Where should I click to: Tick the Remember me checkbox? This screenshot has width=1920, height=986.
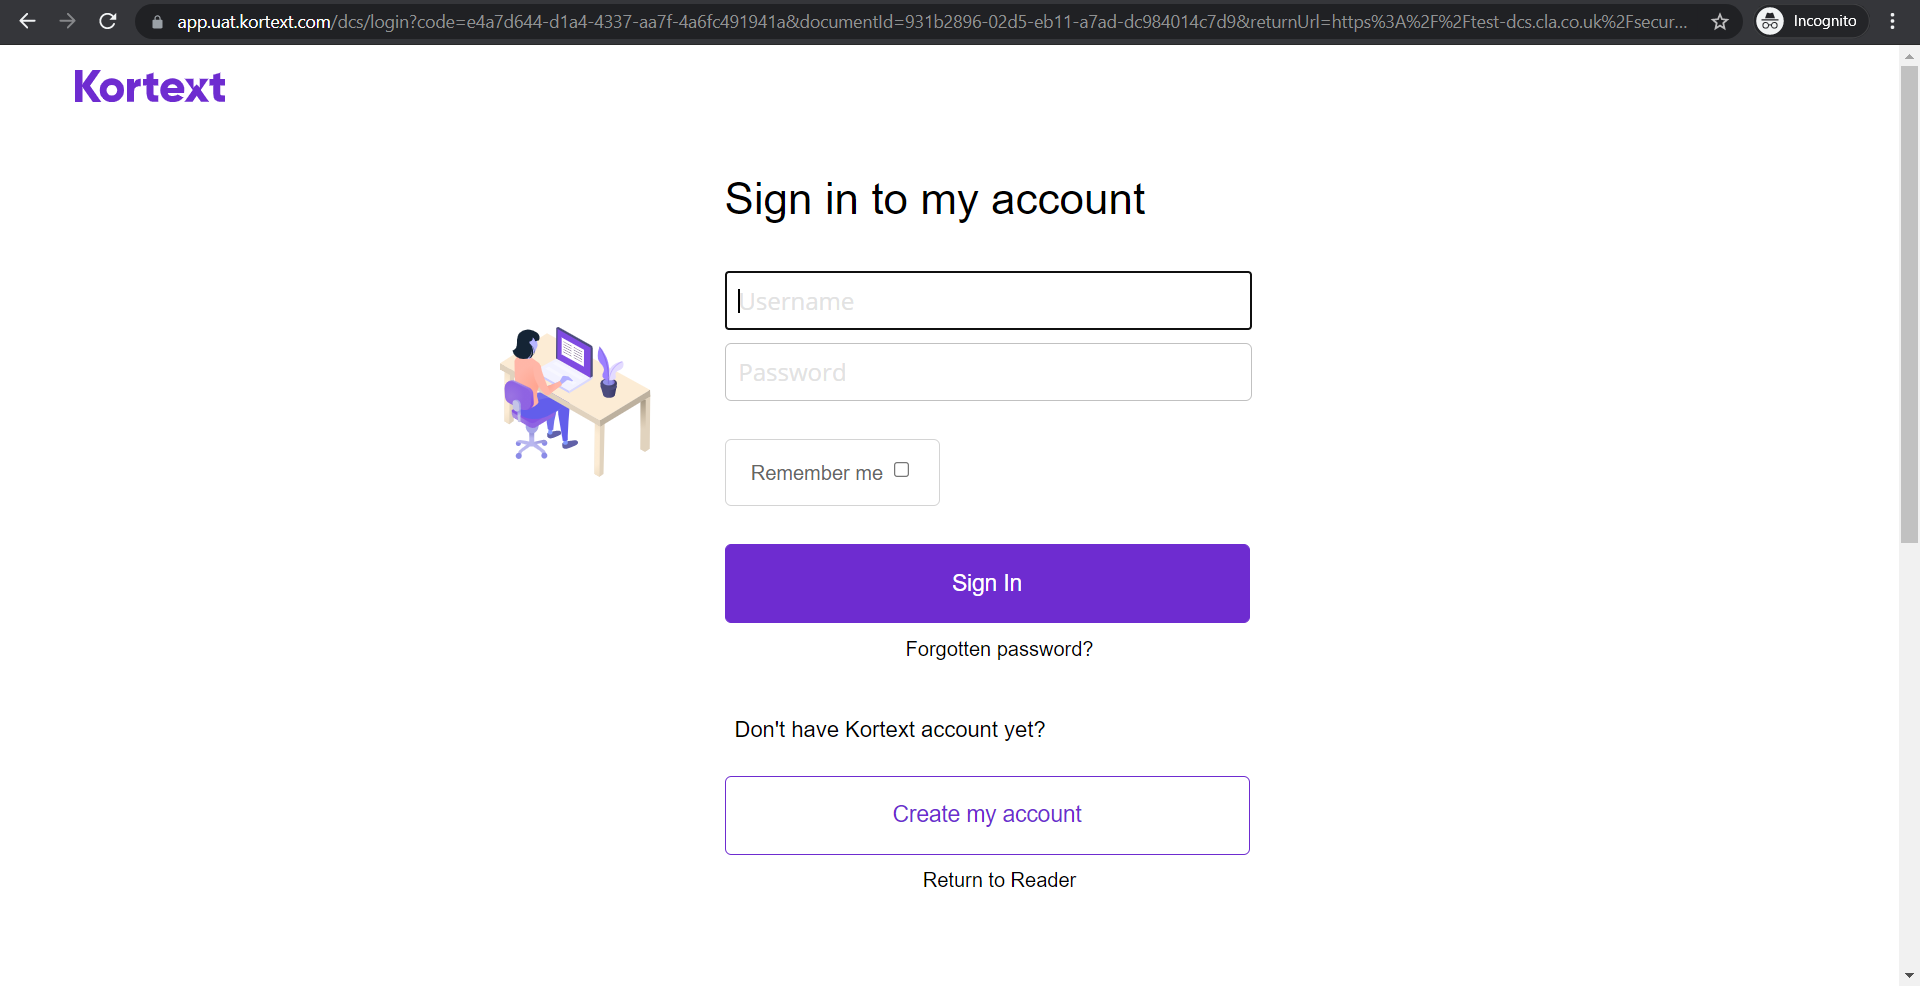(901, 470)
